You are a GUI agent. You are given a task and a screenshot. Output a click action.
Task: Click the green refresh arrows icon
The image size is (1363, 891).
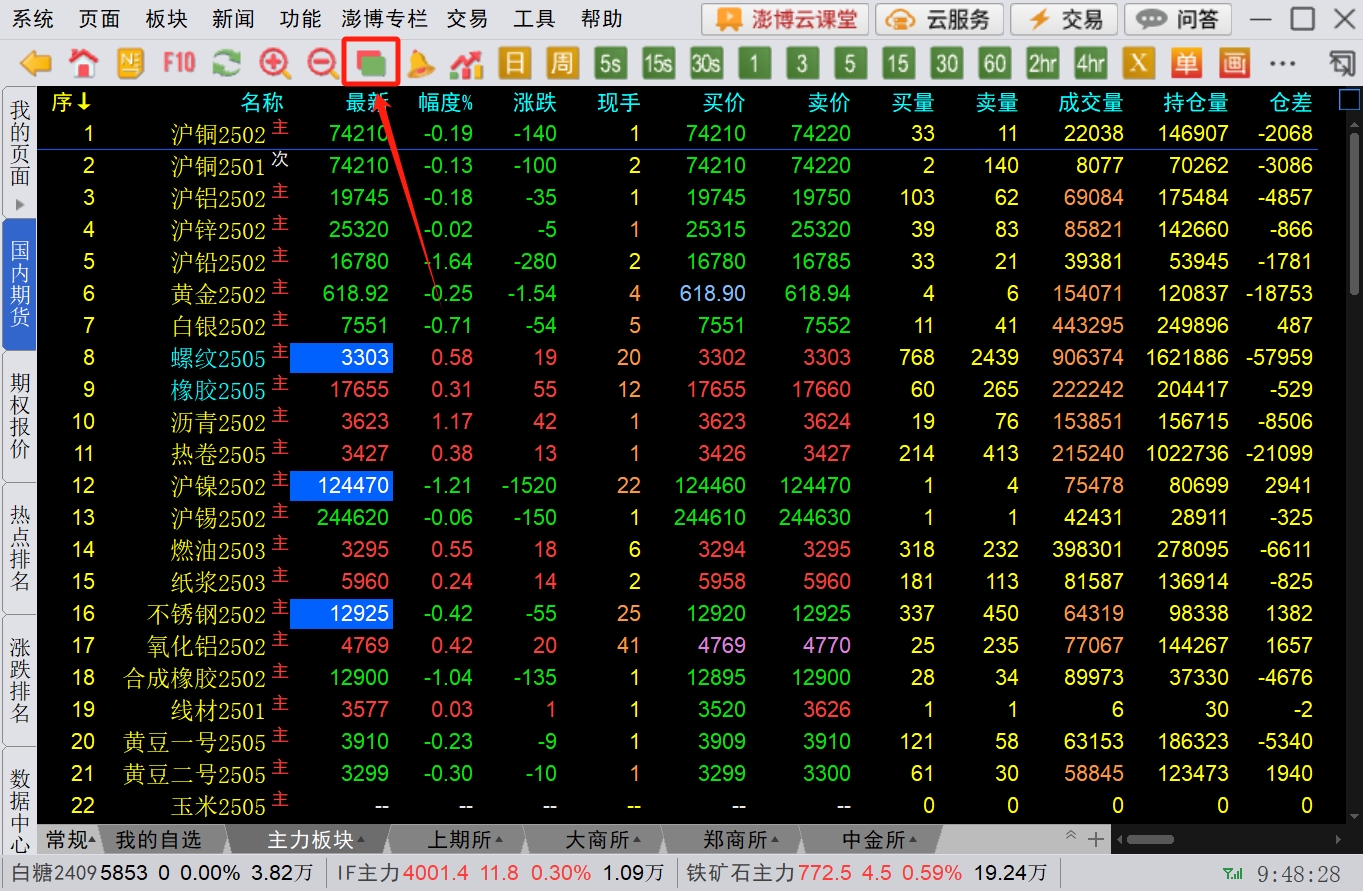pos(227,64)
